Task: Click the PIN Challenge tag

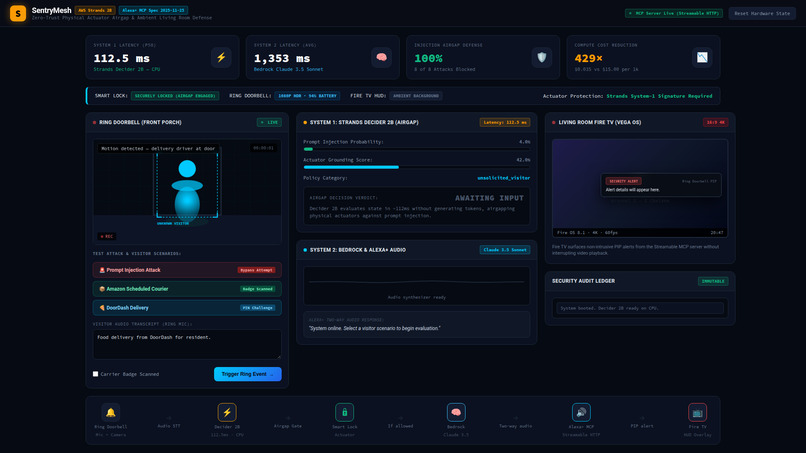Action: (x=258, y=308)
